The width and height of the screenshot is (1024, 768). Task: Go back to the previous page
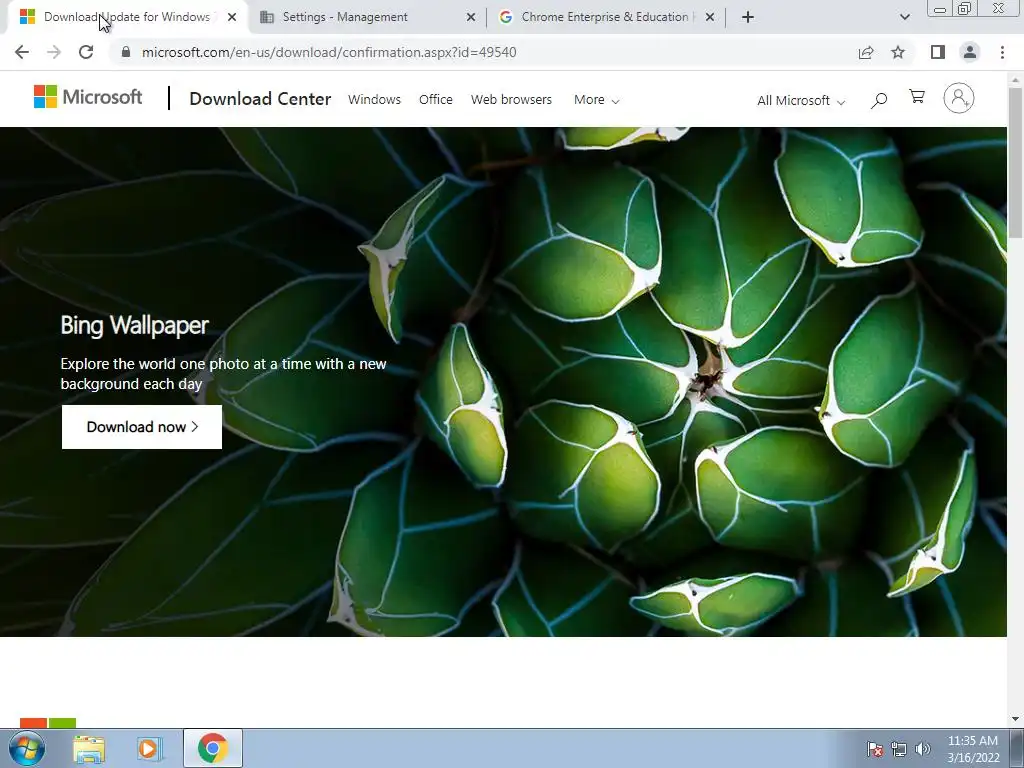22,52
